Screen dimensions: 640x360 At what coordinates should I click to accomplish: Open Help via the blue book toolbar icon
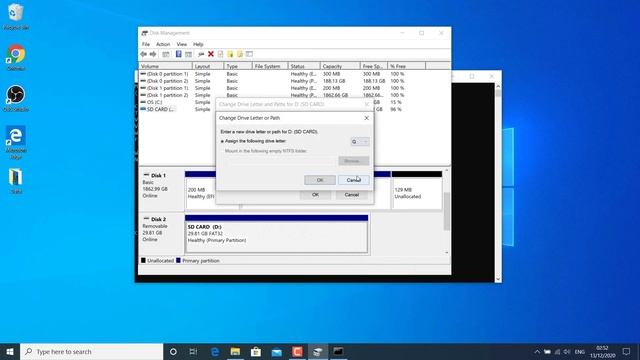pos(178,54)
